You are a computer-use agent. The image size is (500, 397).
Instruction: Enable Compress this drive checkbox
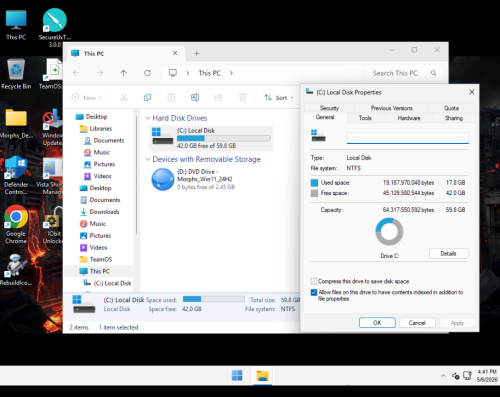pyautogui.click(x=314, y=281)
